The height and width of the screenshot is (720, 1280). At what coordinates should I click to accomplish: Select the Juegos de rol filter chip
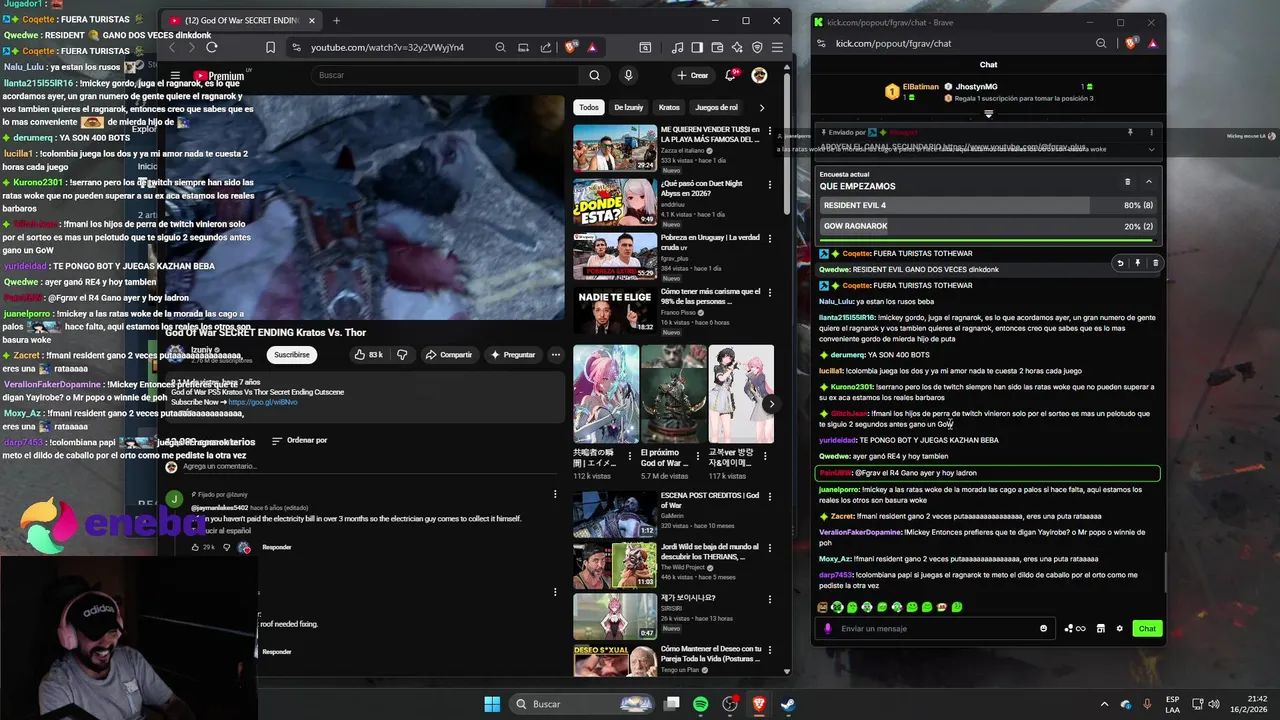[716, 107]
